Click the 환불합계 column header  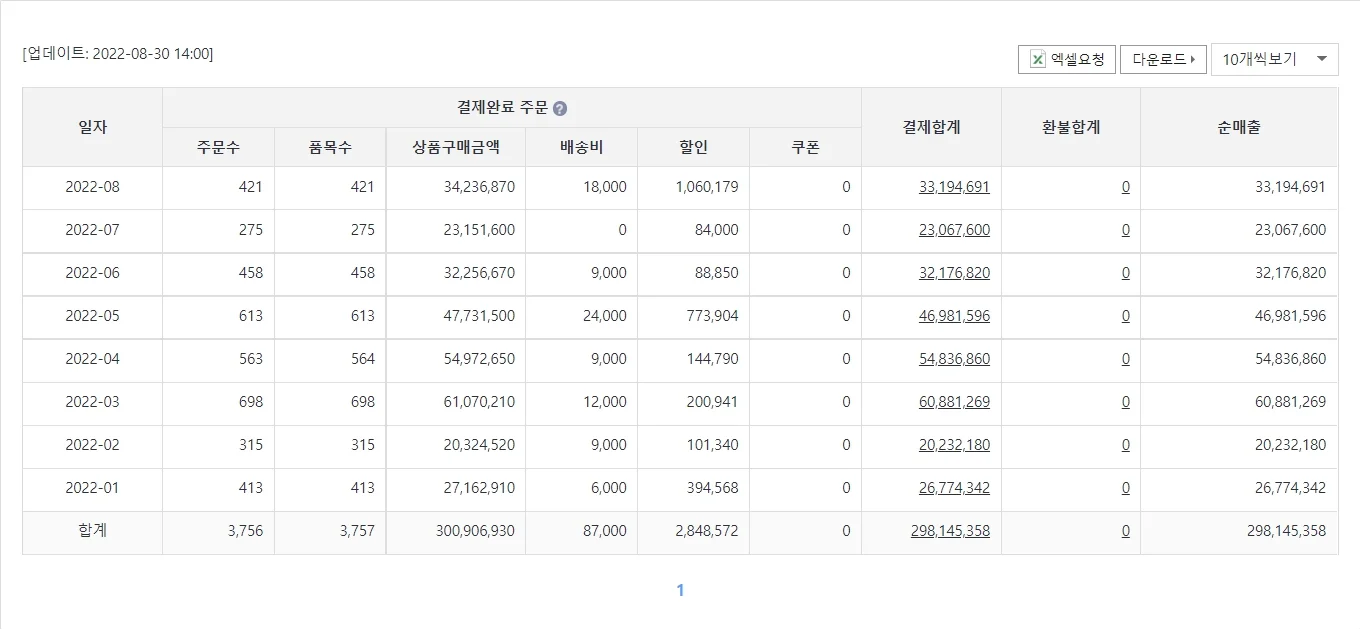tap(1070, 127)
